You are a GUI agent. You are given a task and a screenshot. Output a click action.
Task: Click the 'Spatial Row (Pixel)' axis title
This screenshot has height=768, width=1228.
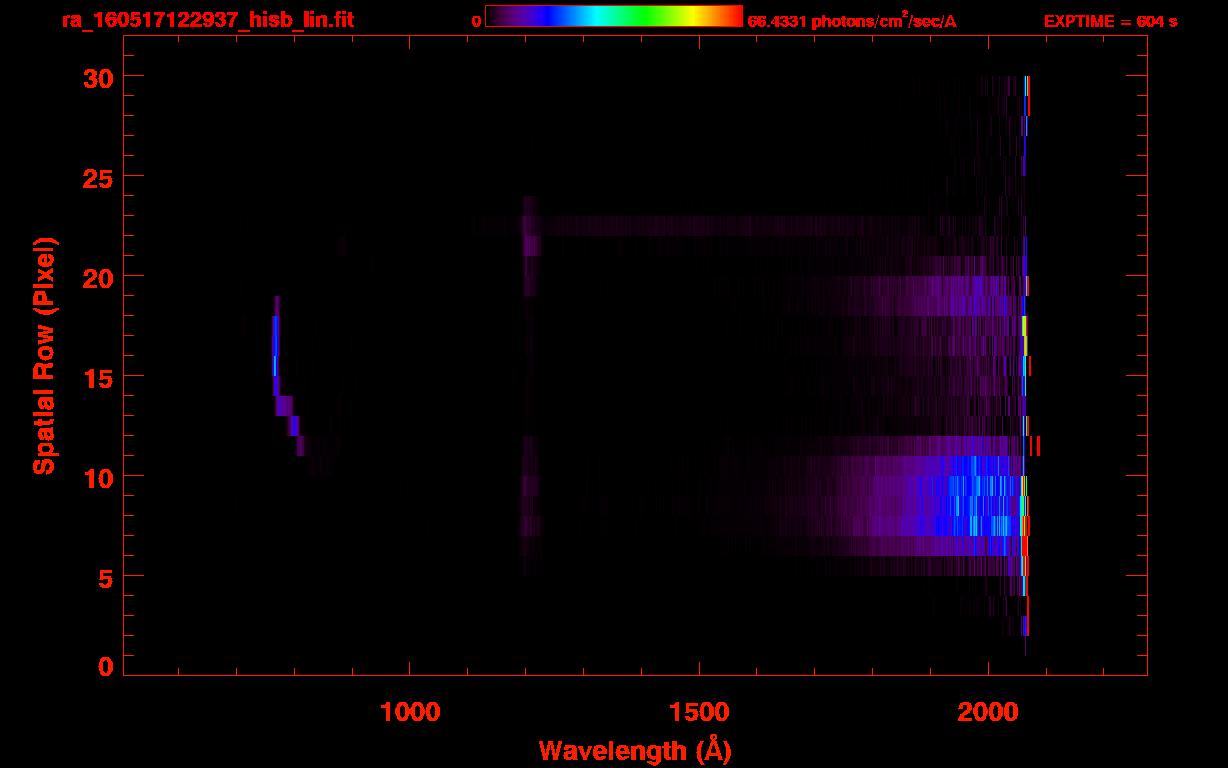click(x=43, y=355)
